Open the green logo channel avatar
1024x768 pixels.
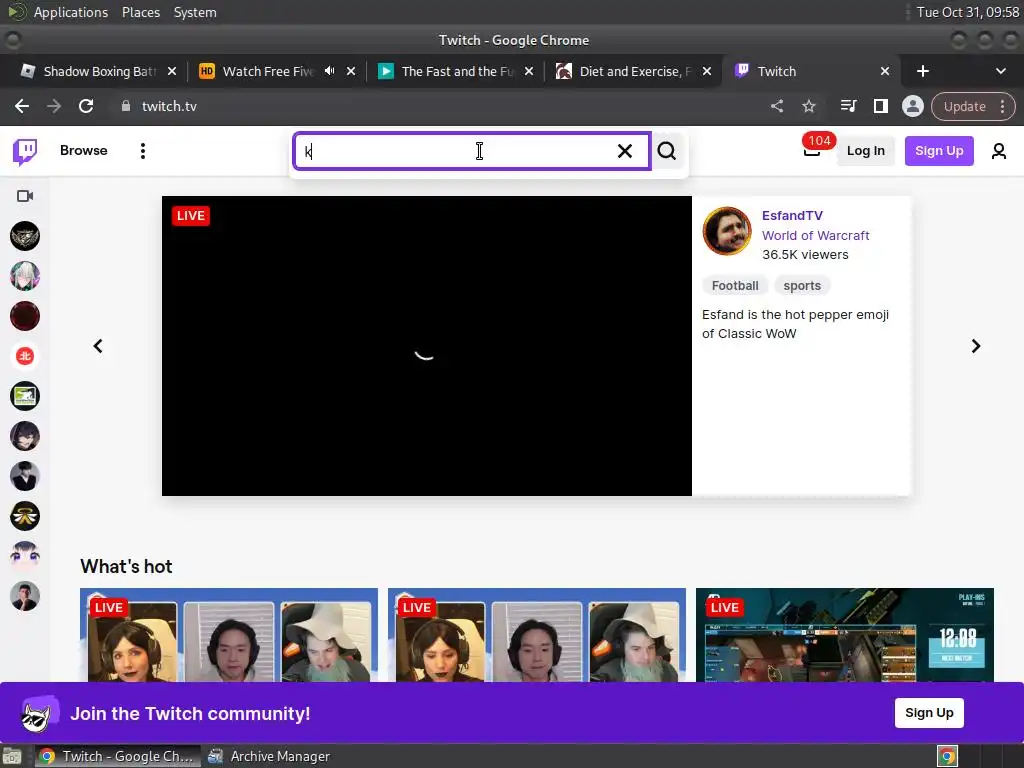(25, 396)
